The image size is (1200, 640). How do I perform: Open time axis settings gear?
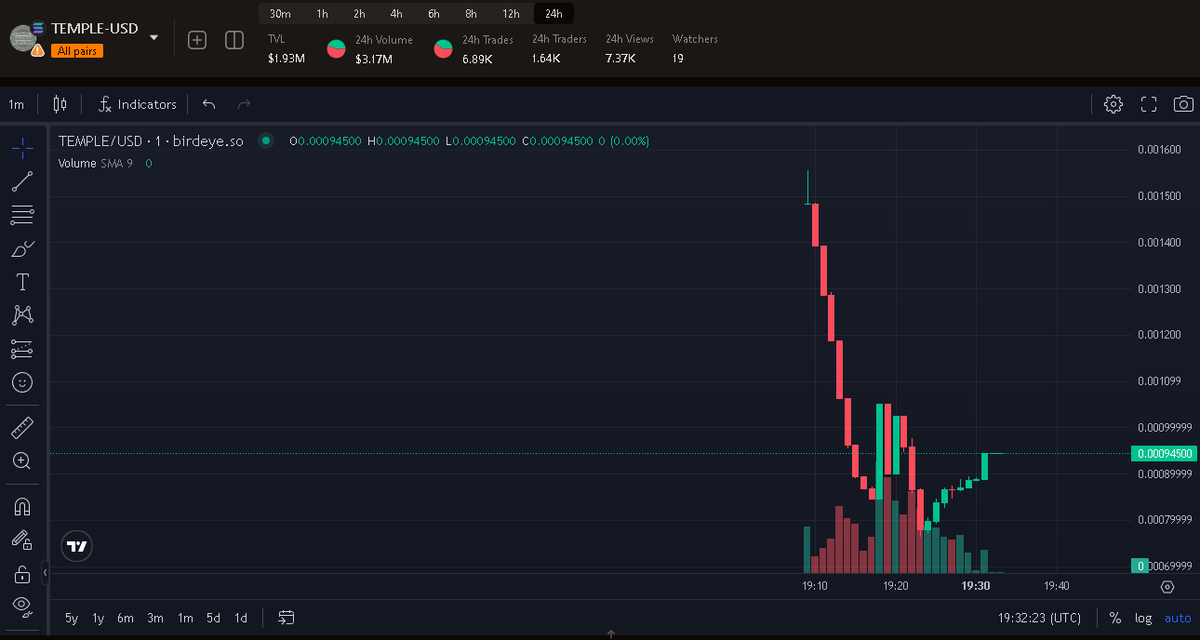click(x=1166, y=586)
